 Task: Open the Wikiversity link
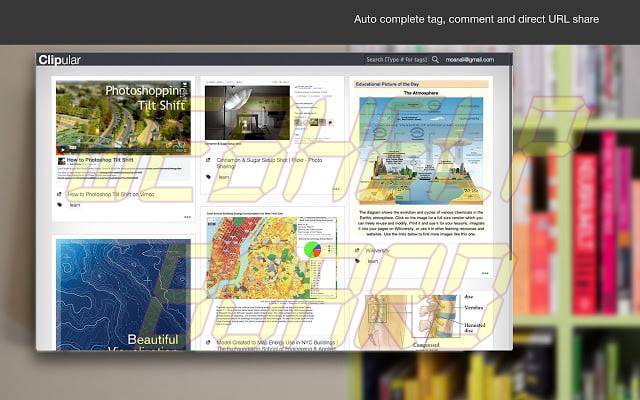[378, 251]
